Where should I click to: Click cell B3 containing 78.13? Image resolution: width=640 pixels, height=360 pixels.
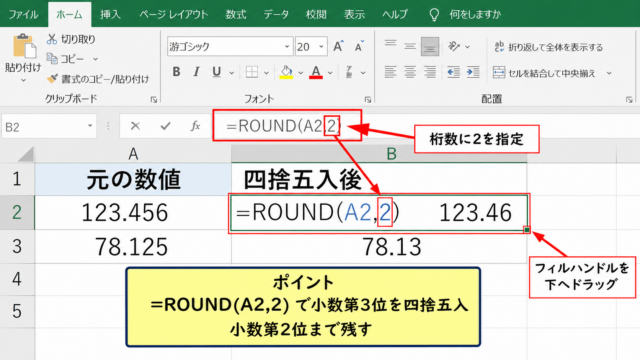(x=379, y=247)
